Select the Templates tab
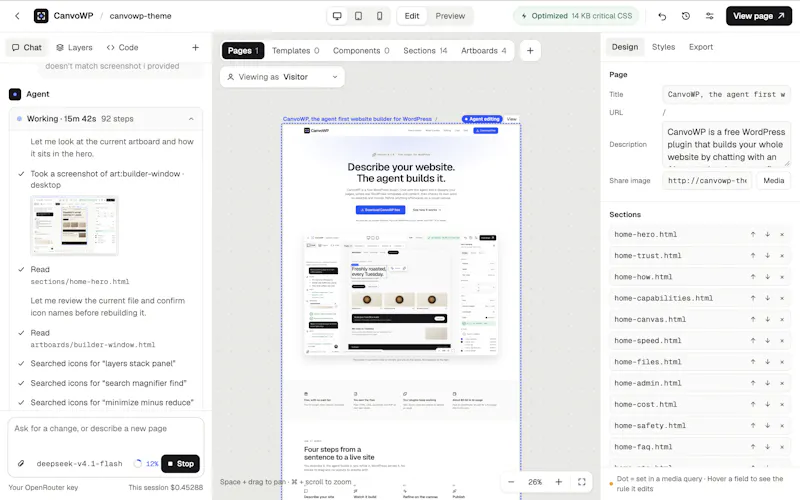Screen dimensions: 800x500 pyautogui.click(x=295, y=51)
